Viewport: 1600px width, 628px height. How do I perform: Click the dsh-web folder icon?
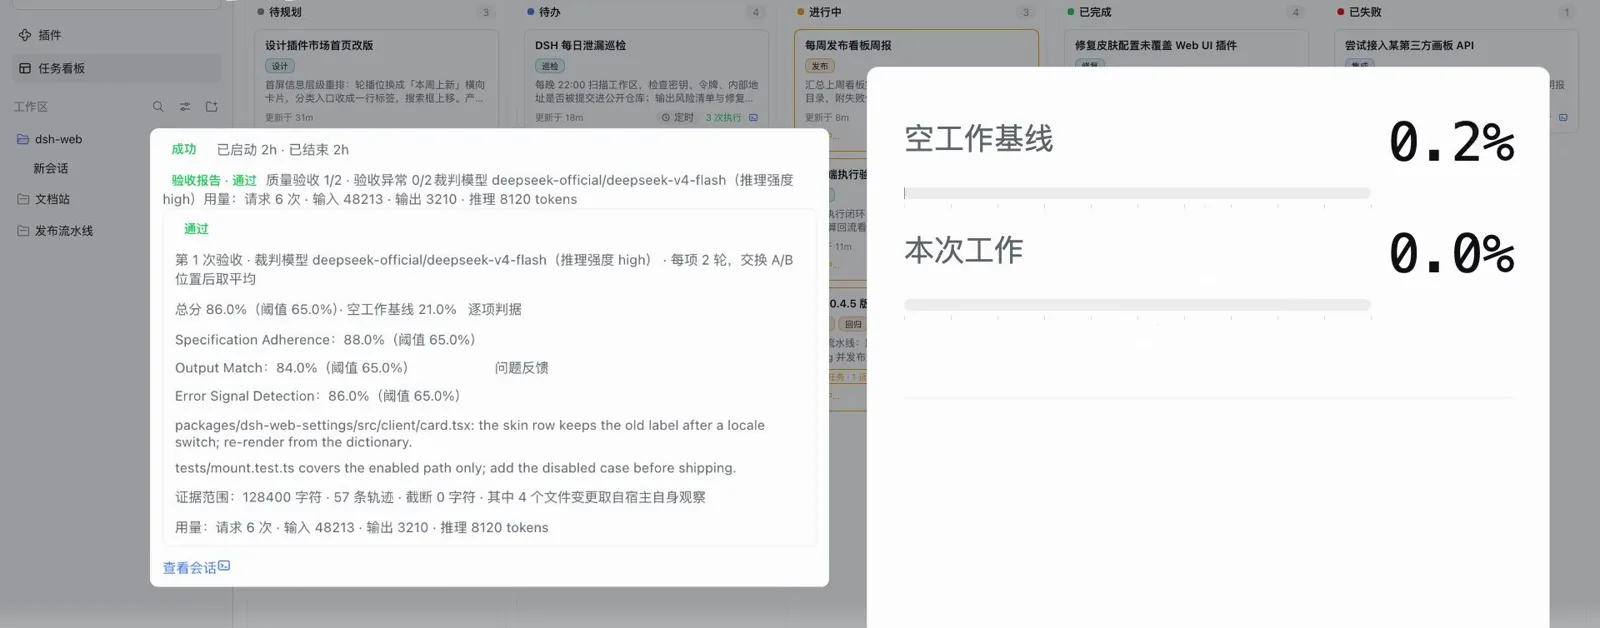point(23,139)
